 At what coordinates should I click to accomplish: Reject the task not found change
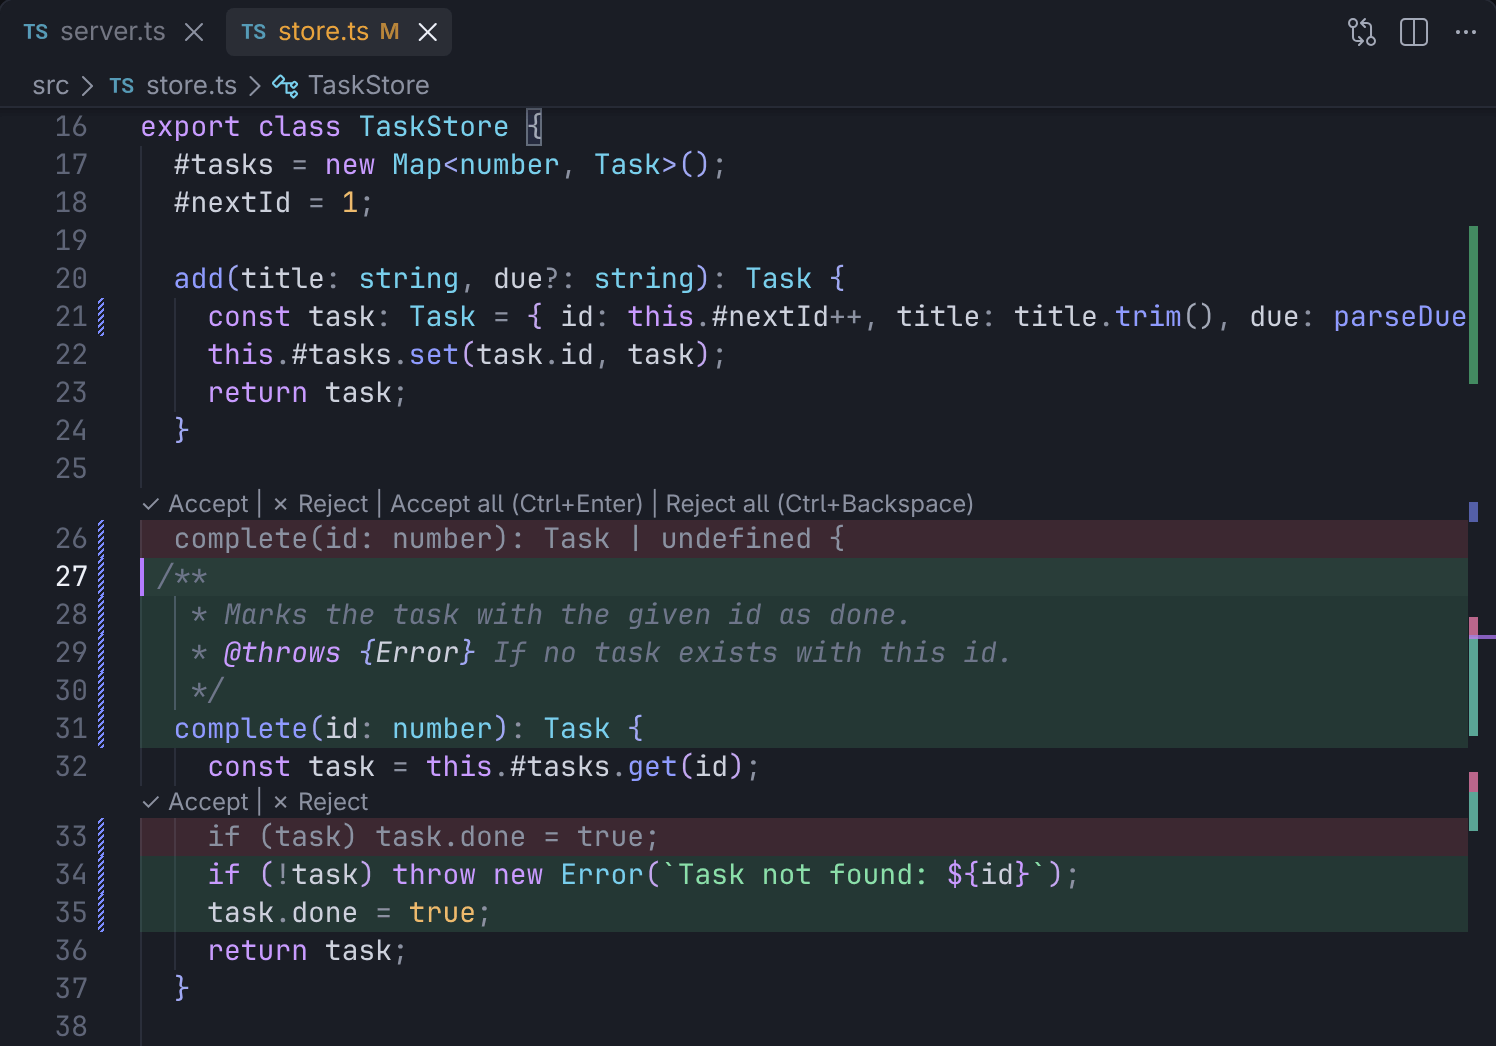321,802
